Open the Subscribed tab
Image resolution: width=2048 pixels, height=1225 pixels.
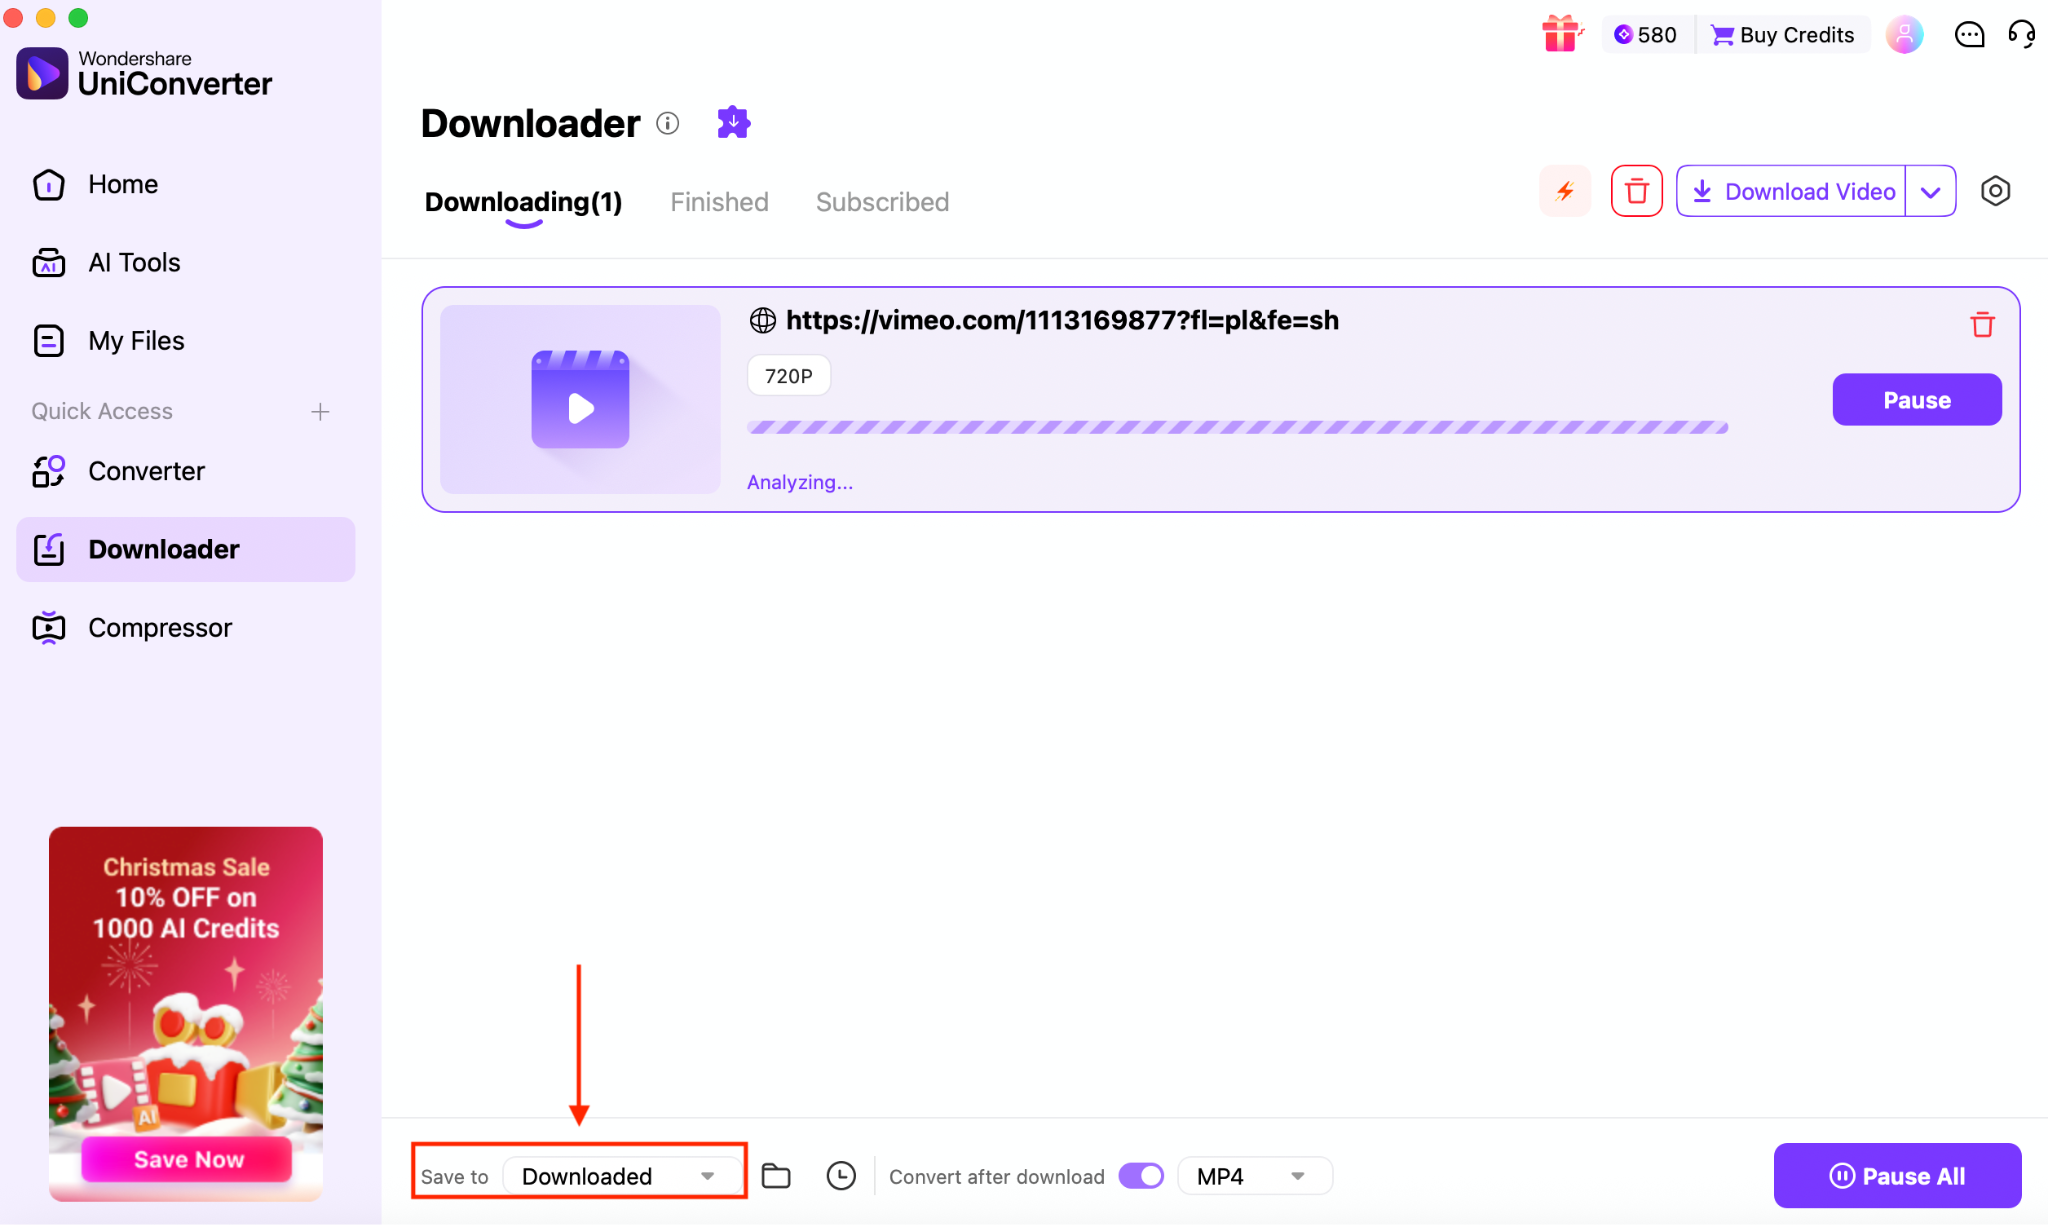[882, 201]
